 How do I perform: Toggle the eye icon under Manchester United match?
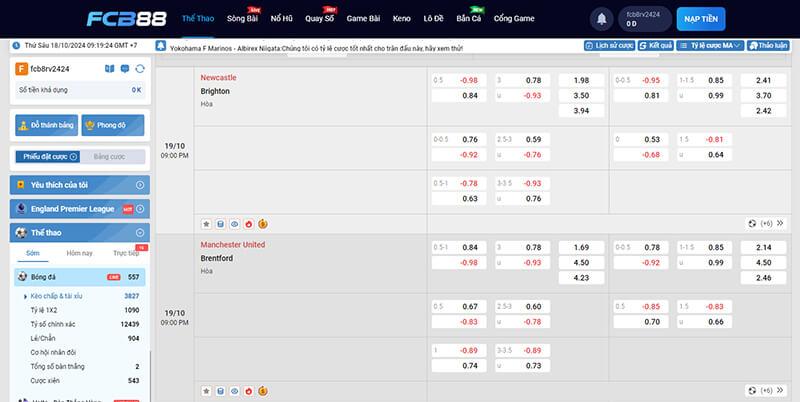[x=235, y=390]
